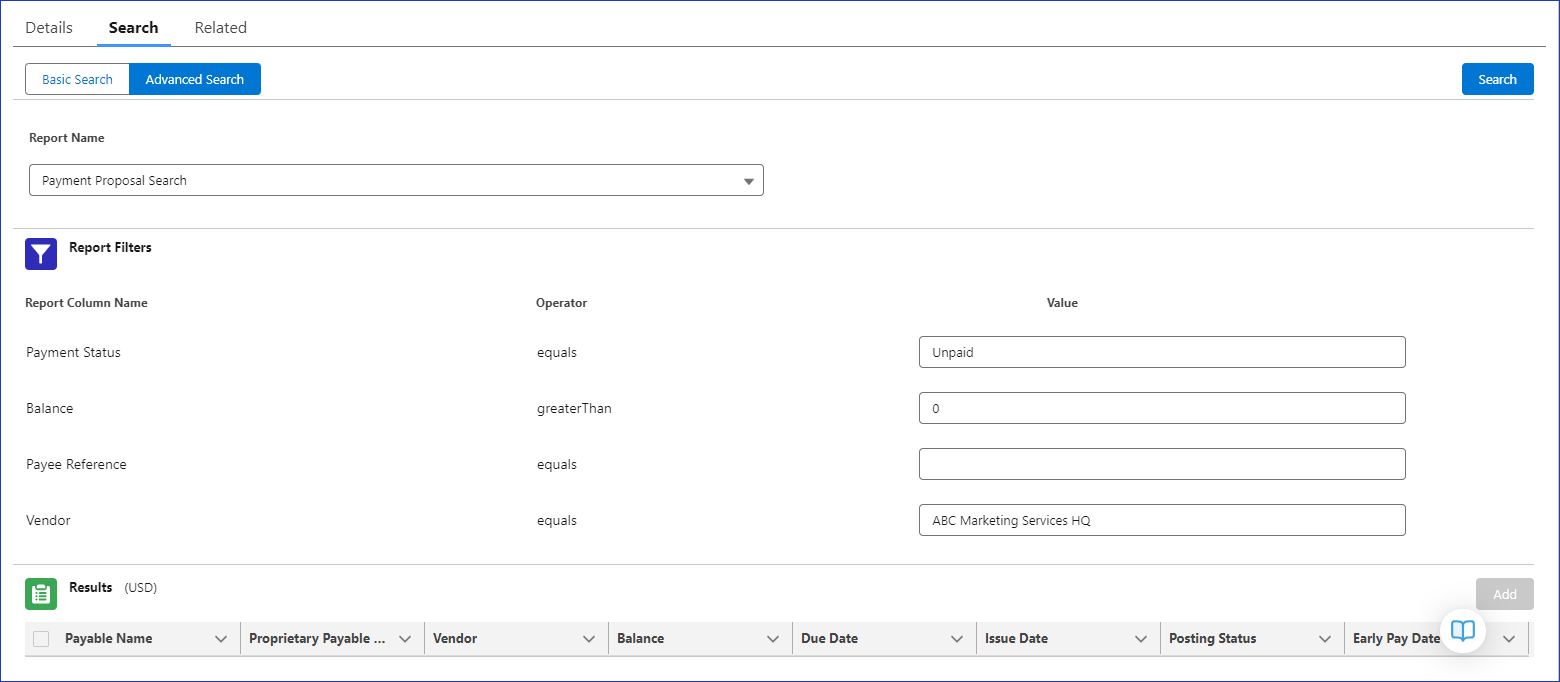Open the floating book help icon

click(1463, 630)
